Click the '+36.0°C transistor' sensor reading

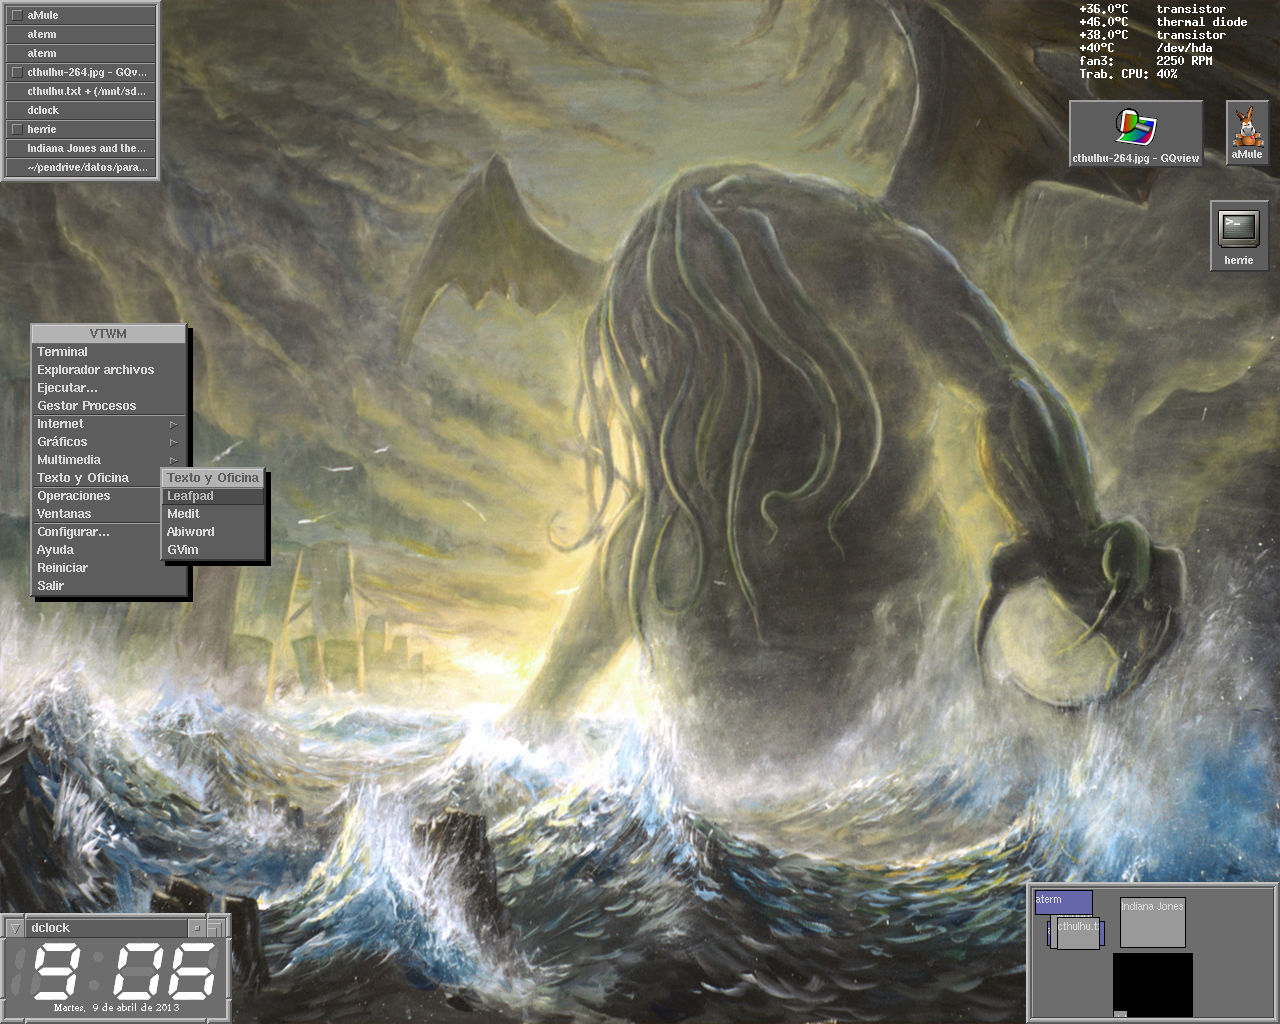coord(1153,9)
